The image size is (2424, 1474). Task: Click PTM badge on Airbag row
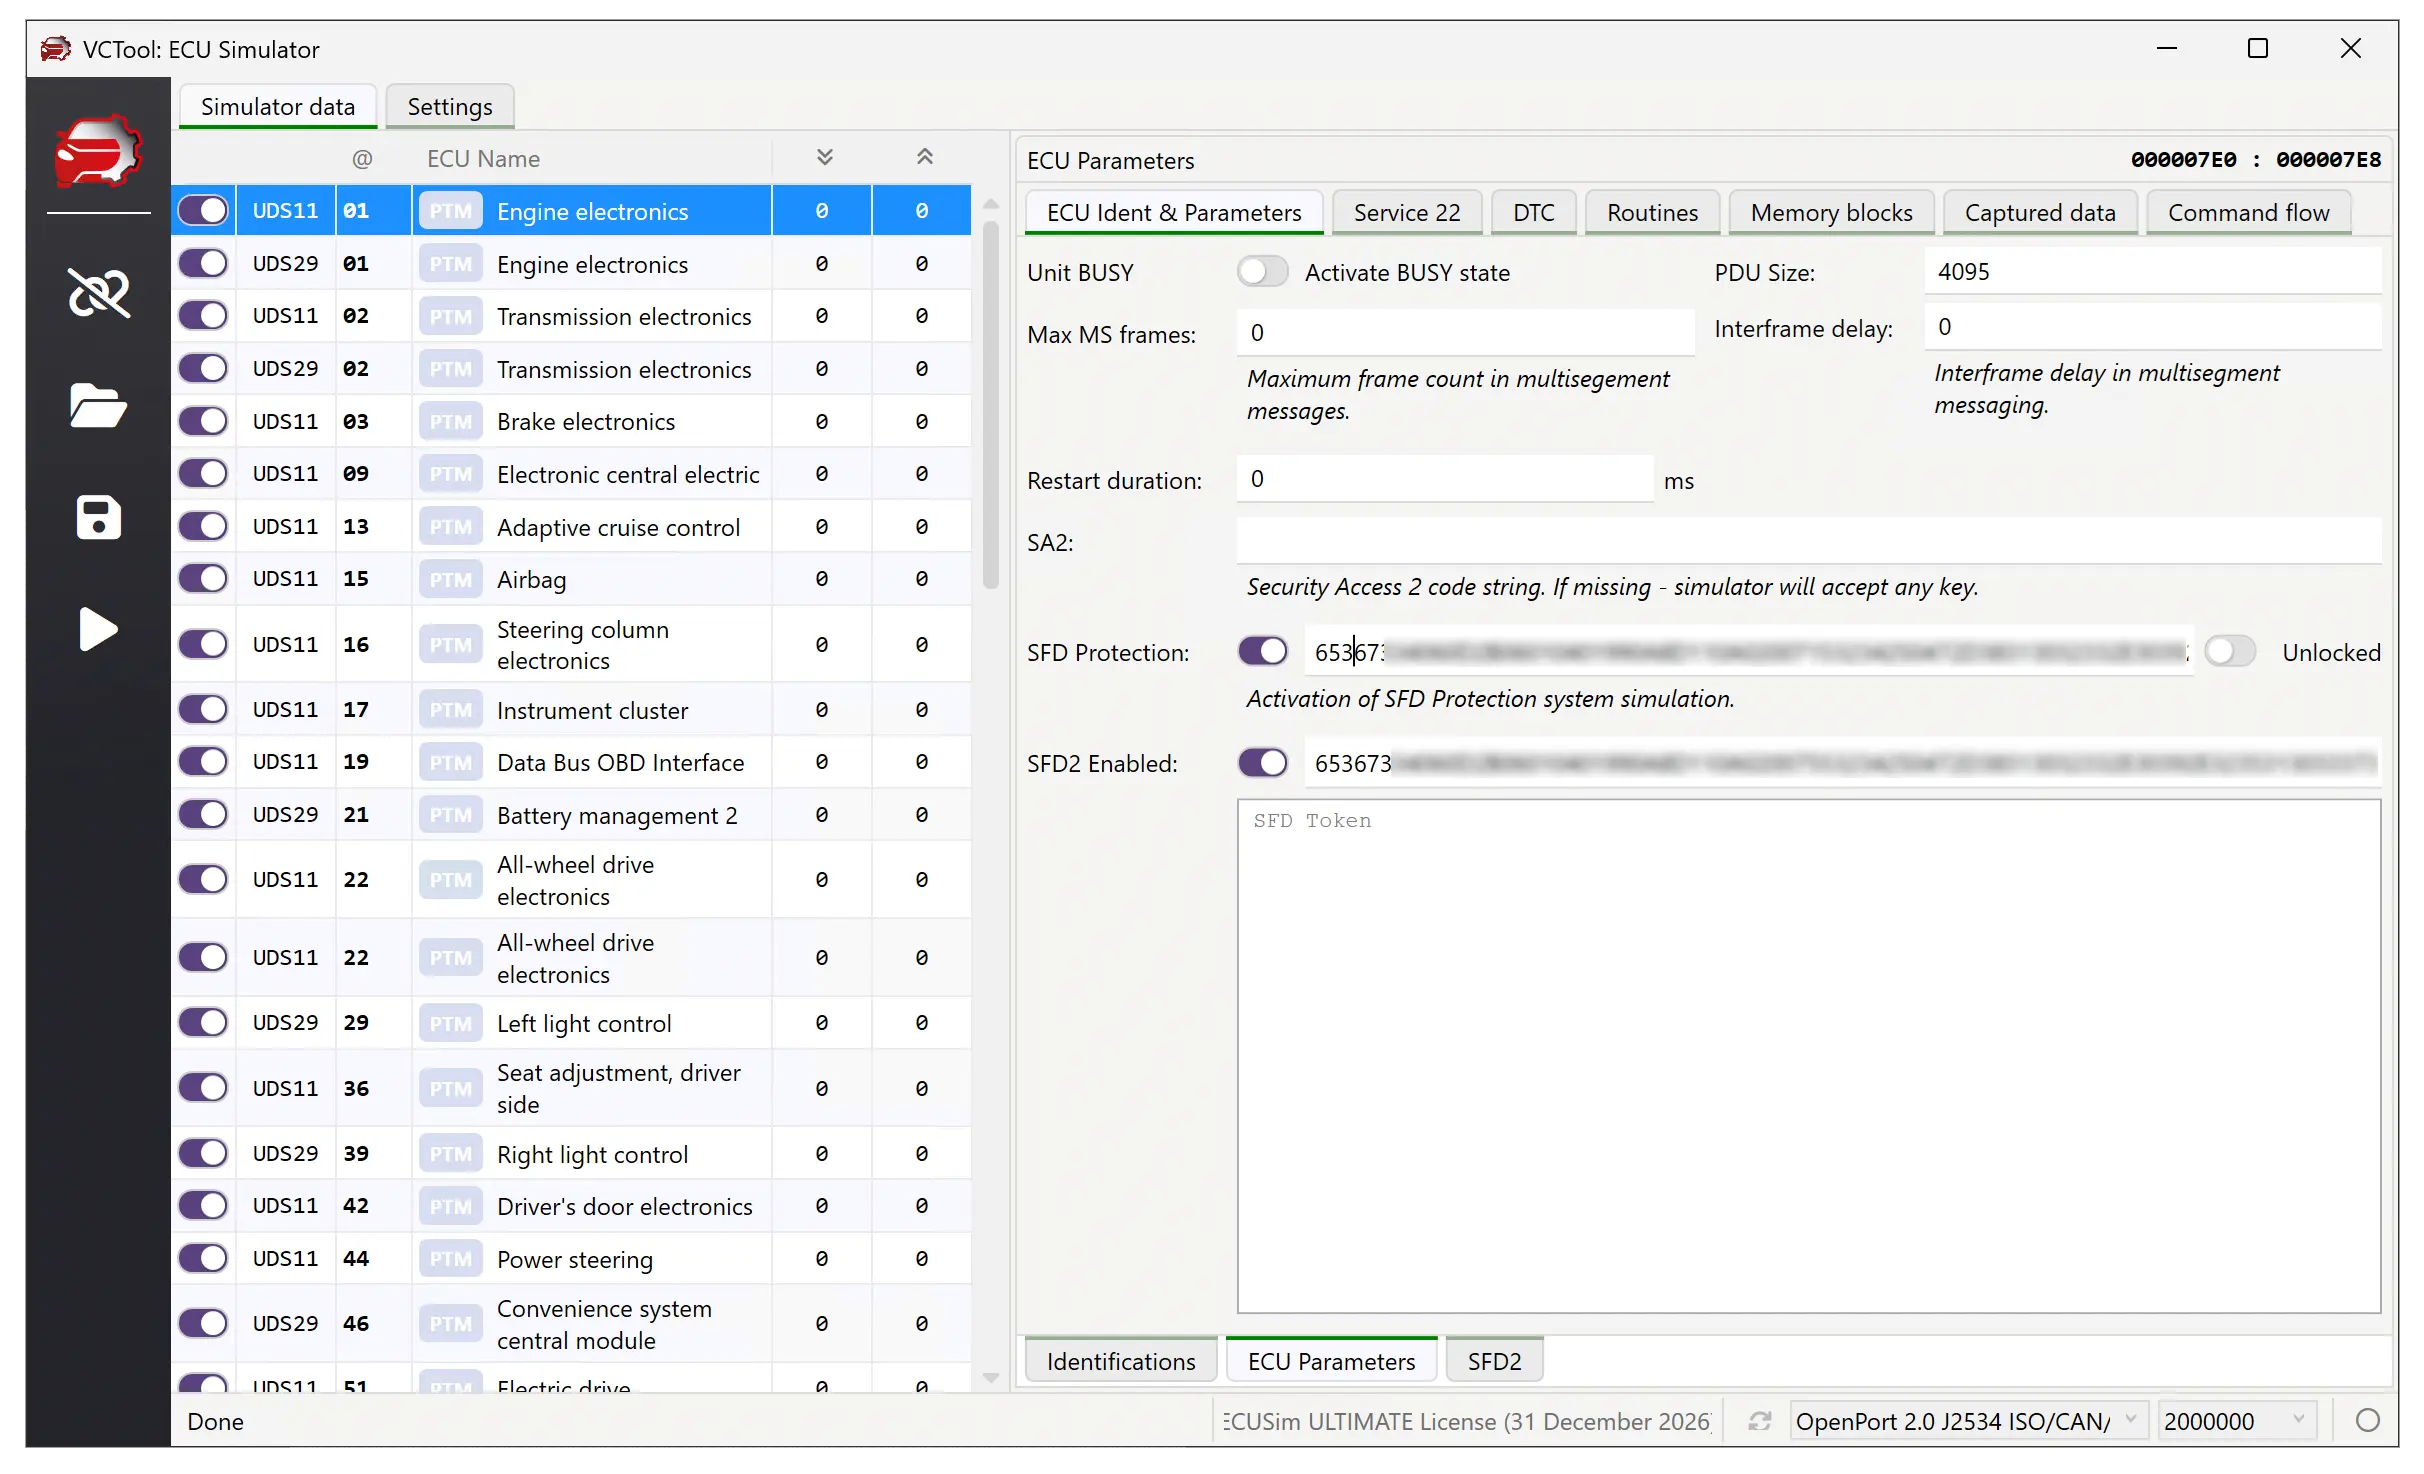(x=450, y=580)
